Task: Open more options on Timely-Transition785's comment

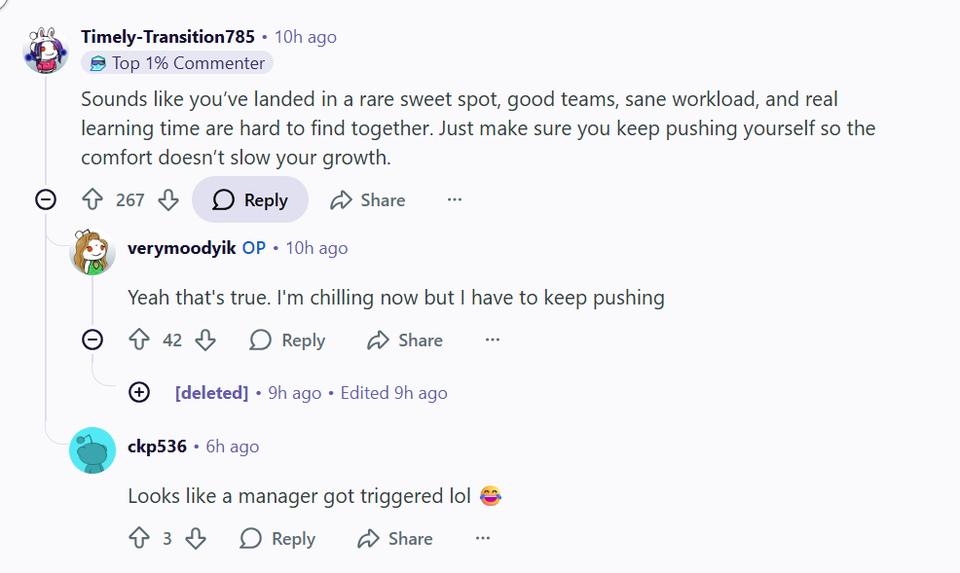Action: (455, 200)
